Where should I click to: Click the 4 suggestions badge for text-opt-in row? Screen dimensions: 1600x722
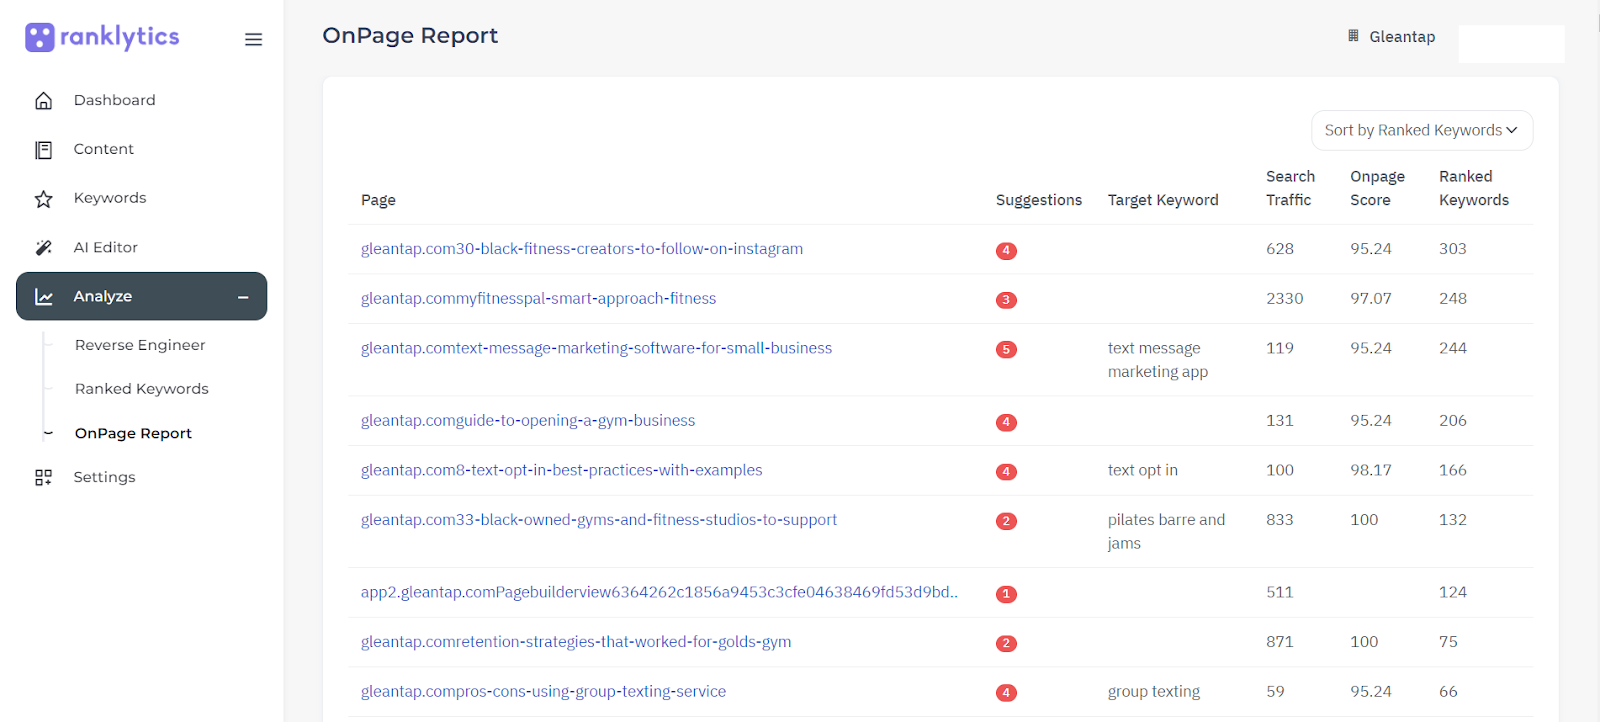[x=1006, y=471]
